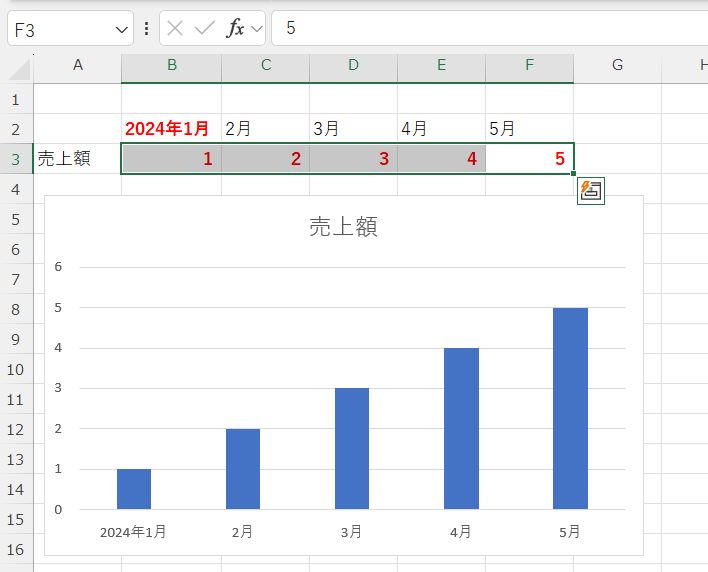Open the dropdown arrow next to fx
This screenshot has height=572, width=708.
257,29
